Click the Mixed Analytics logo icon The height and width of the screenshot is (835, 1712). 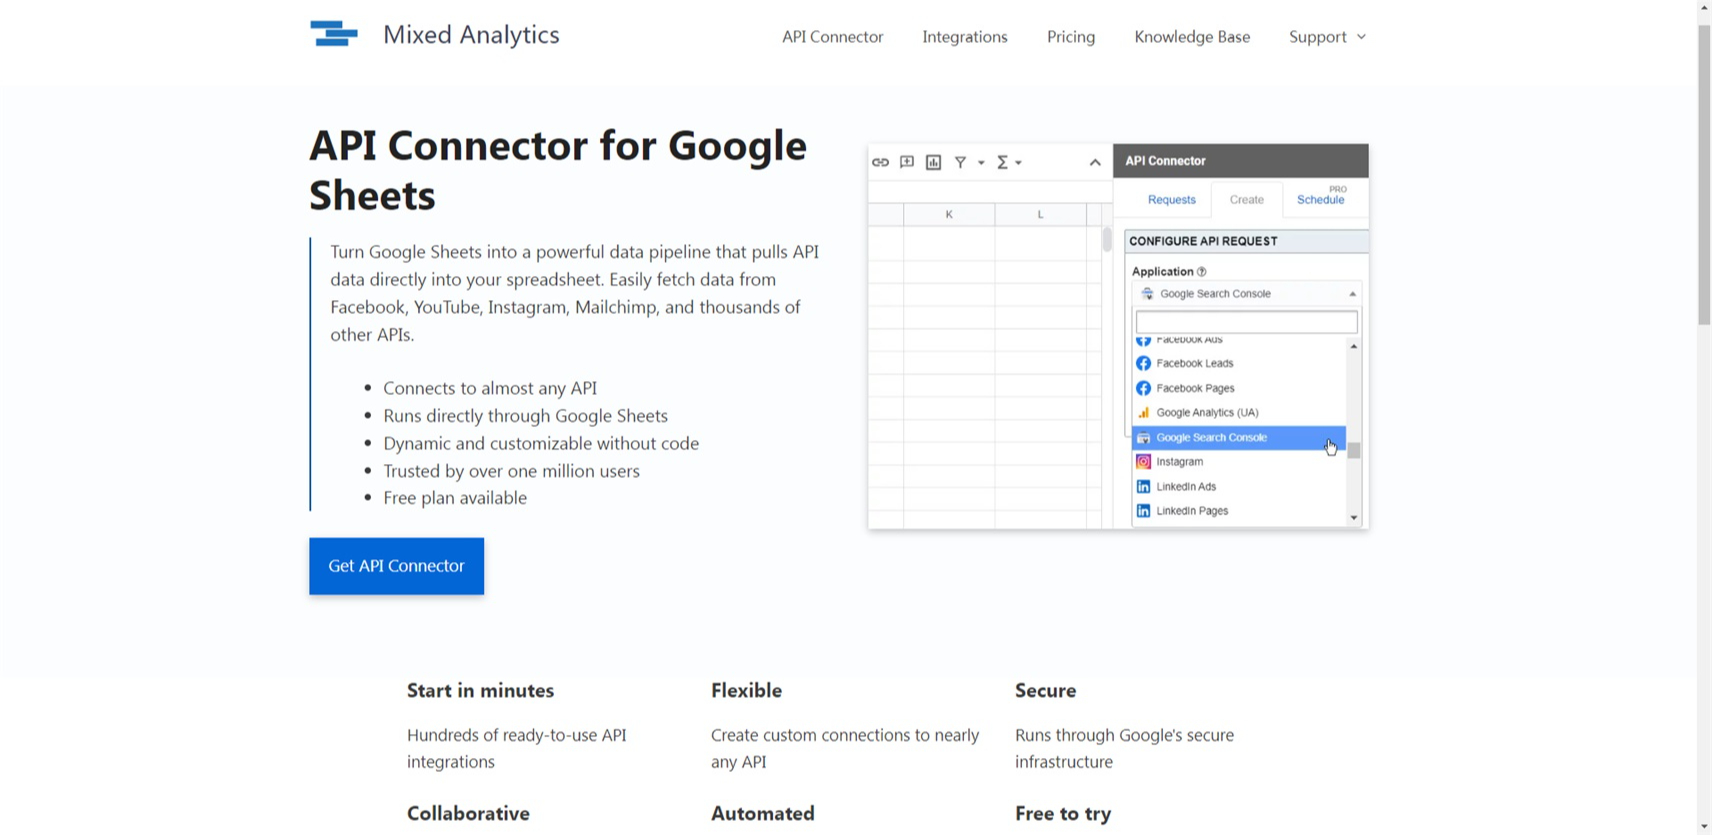click(334, 34)
